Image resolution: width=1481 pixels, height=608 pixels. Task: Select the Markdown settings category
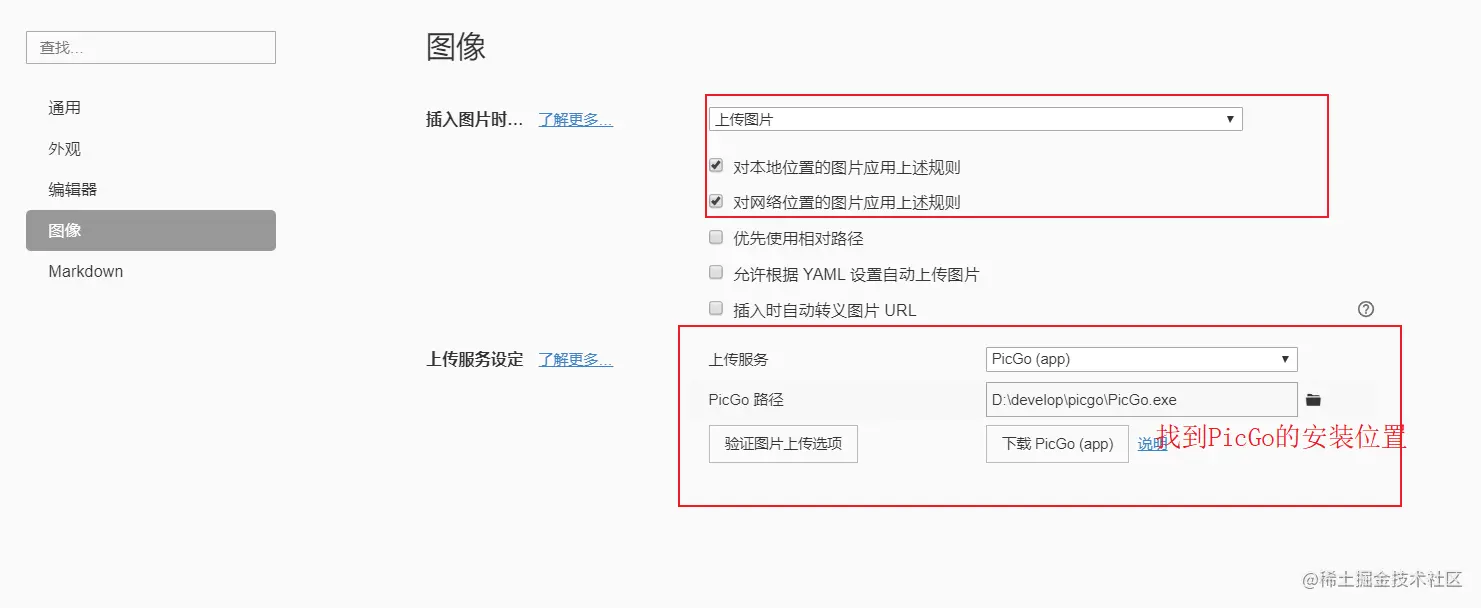point(151,271)
